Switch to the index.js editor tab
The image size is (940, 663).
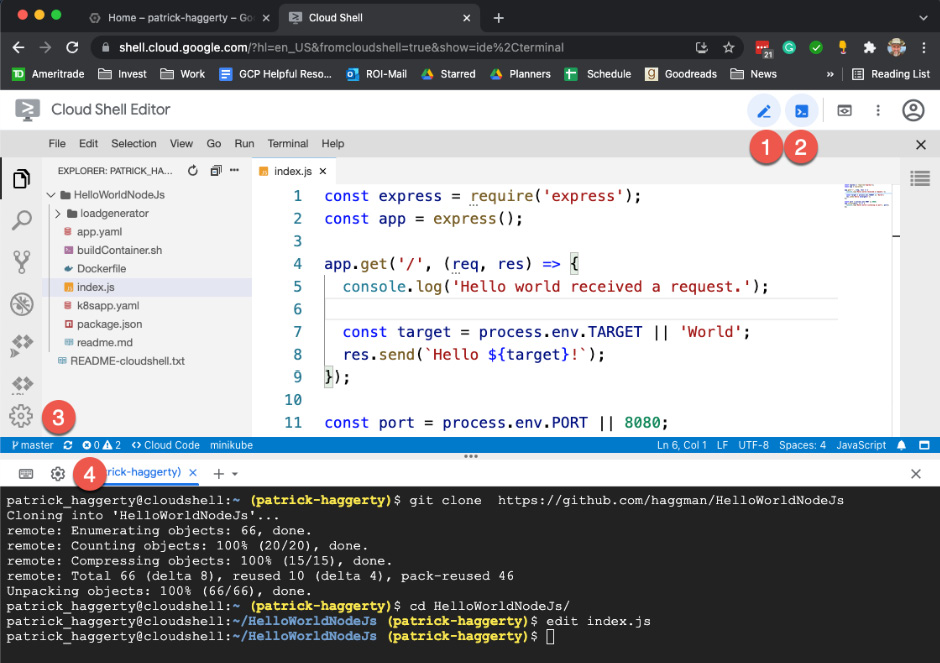(293, 170)
